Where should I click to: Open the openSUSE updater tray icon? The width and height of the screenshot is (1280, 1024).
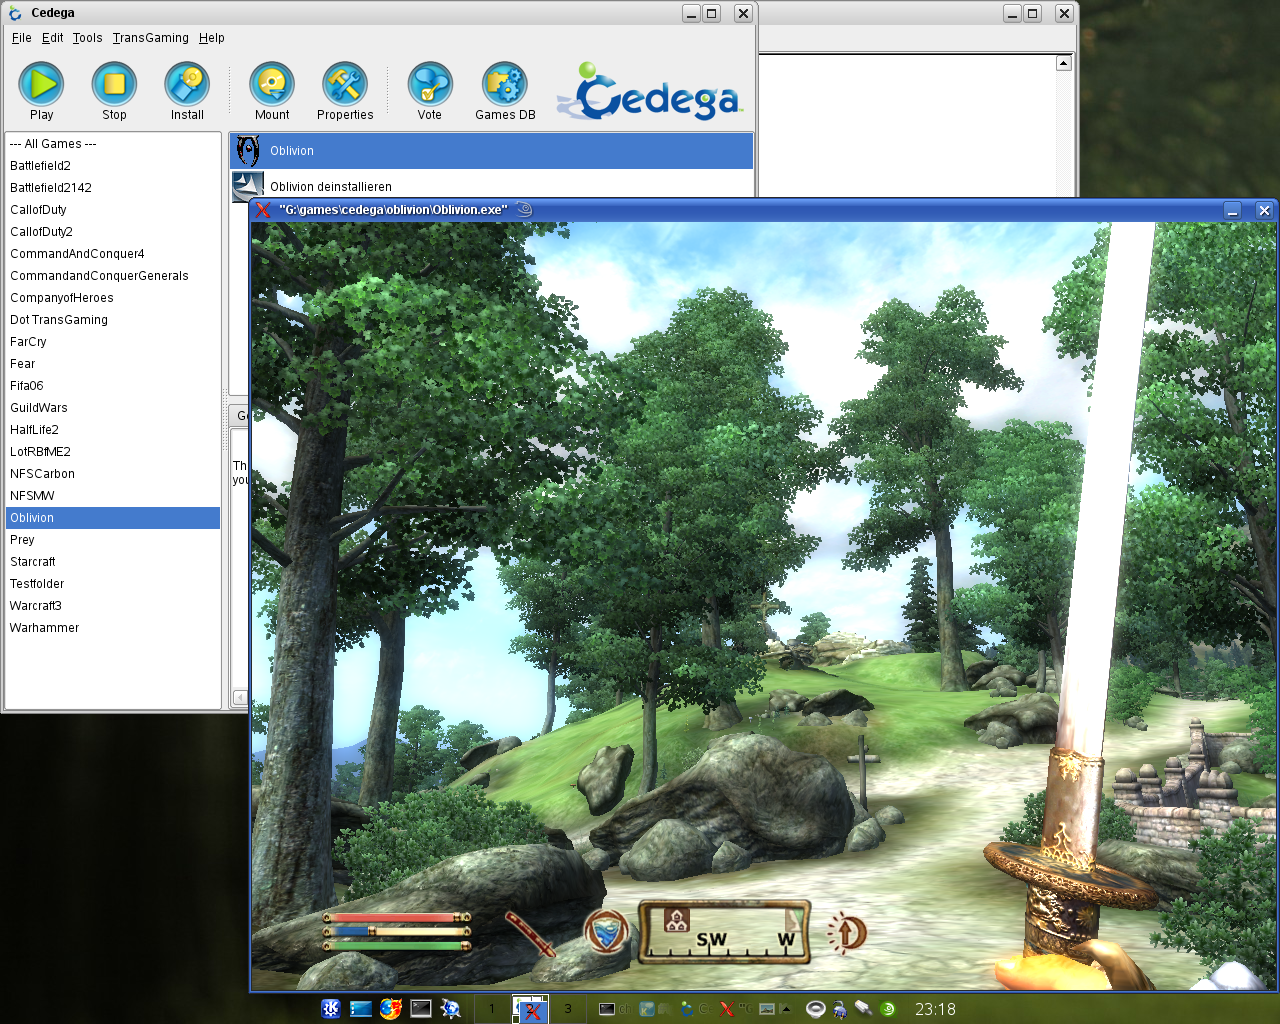(886, 1008)
